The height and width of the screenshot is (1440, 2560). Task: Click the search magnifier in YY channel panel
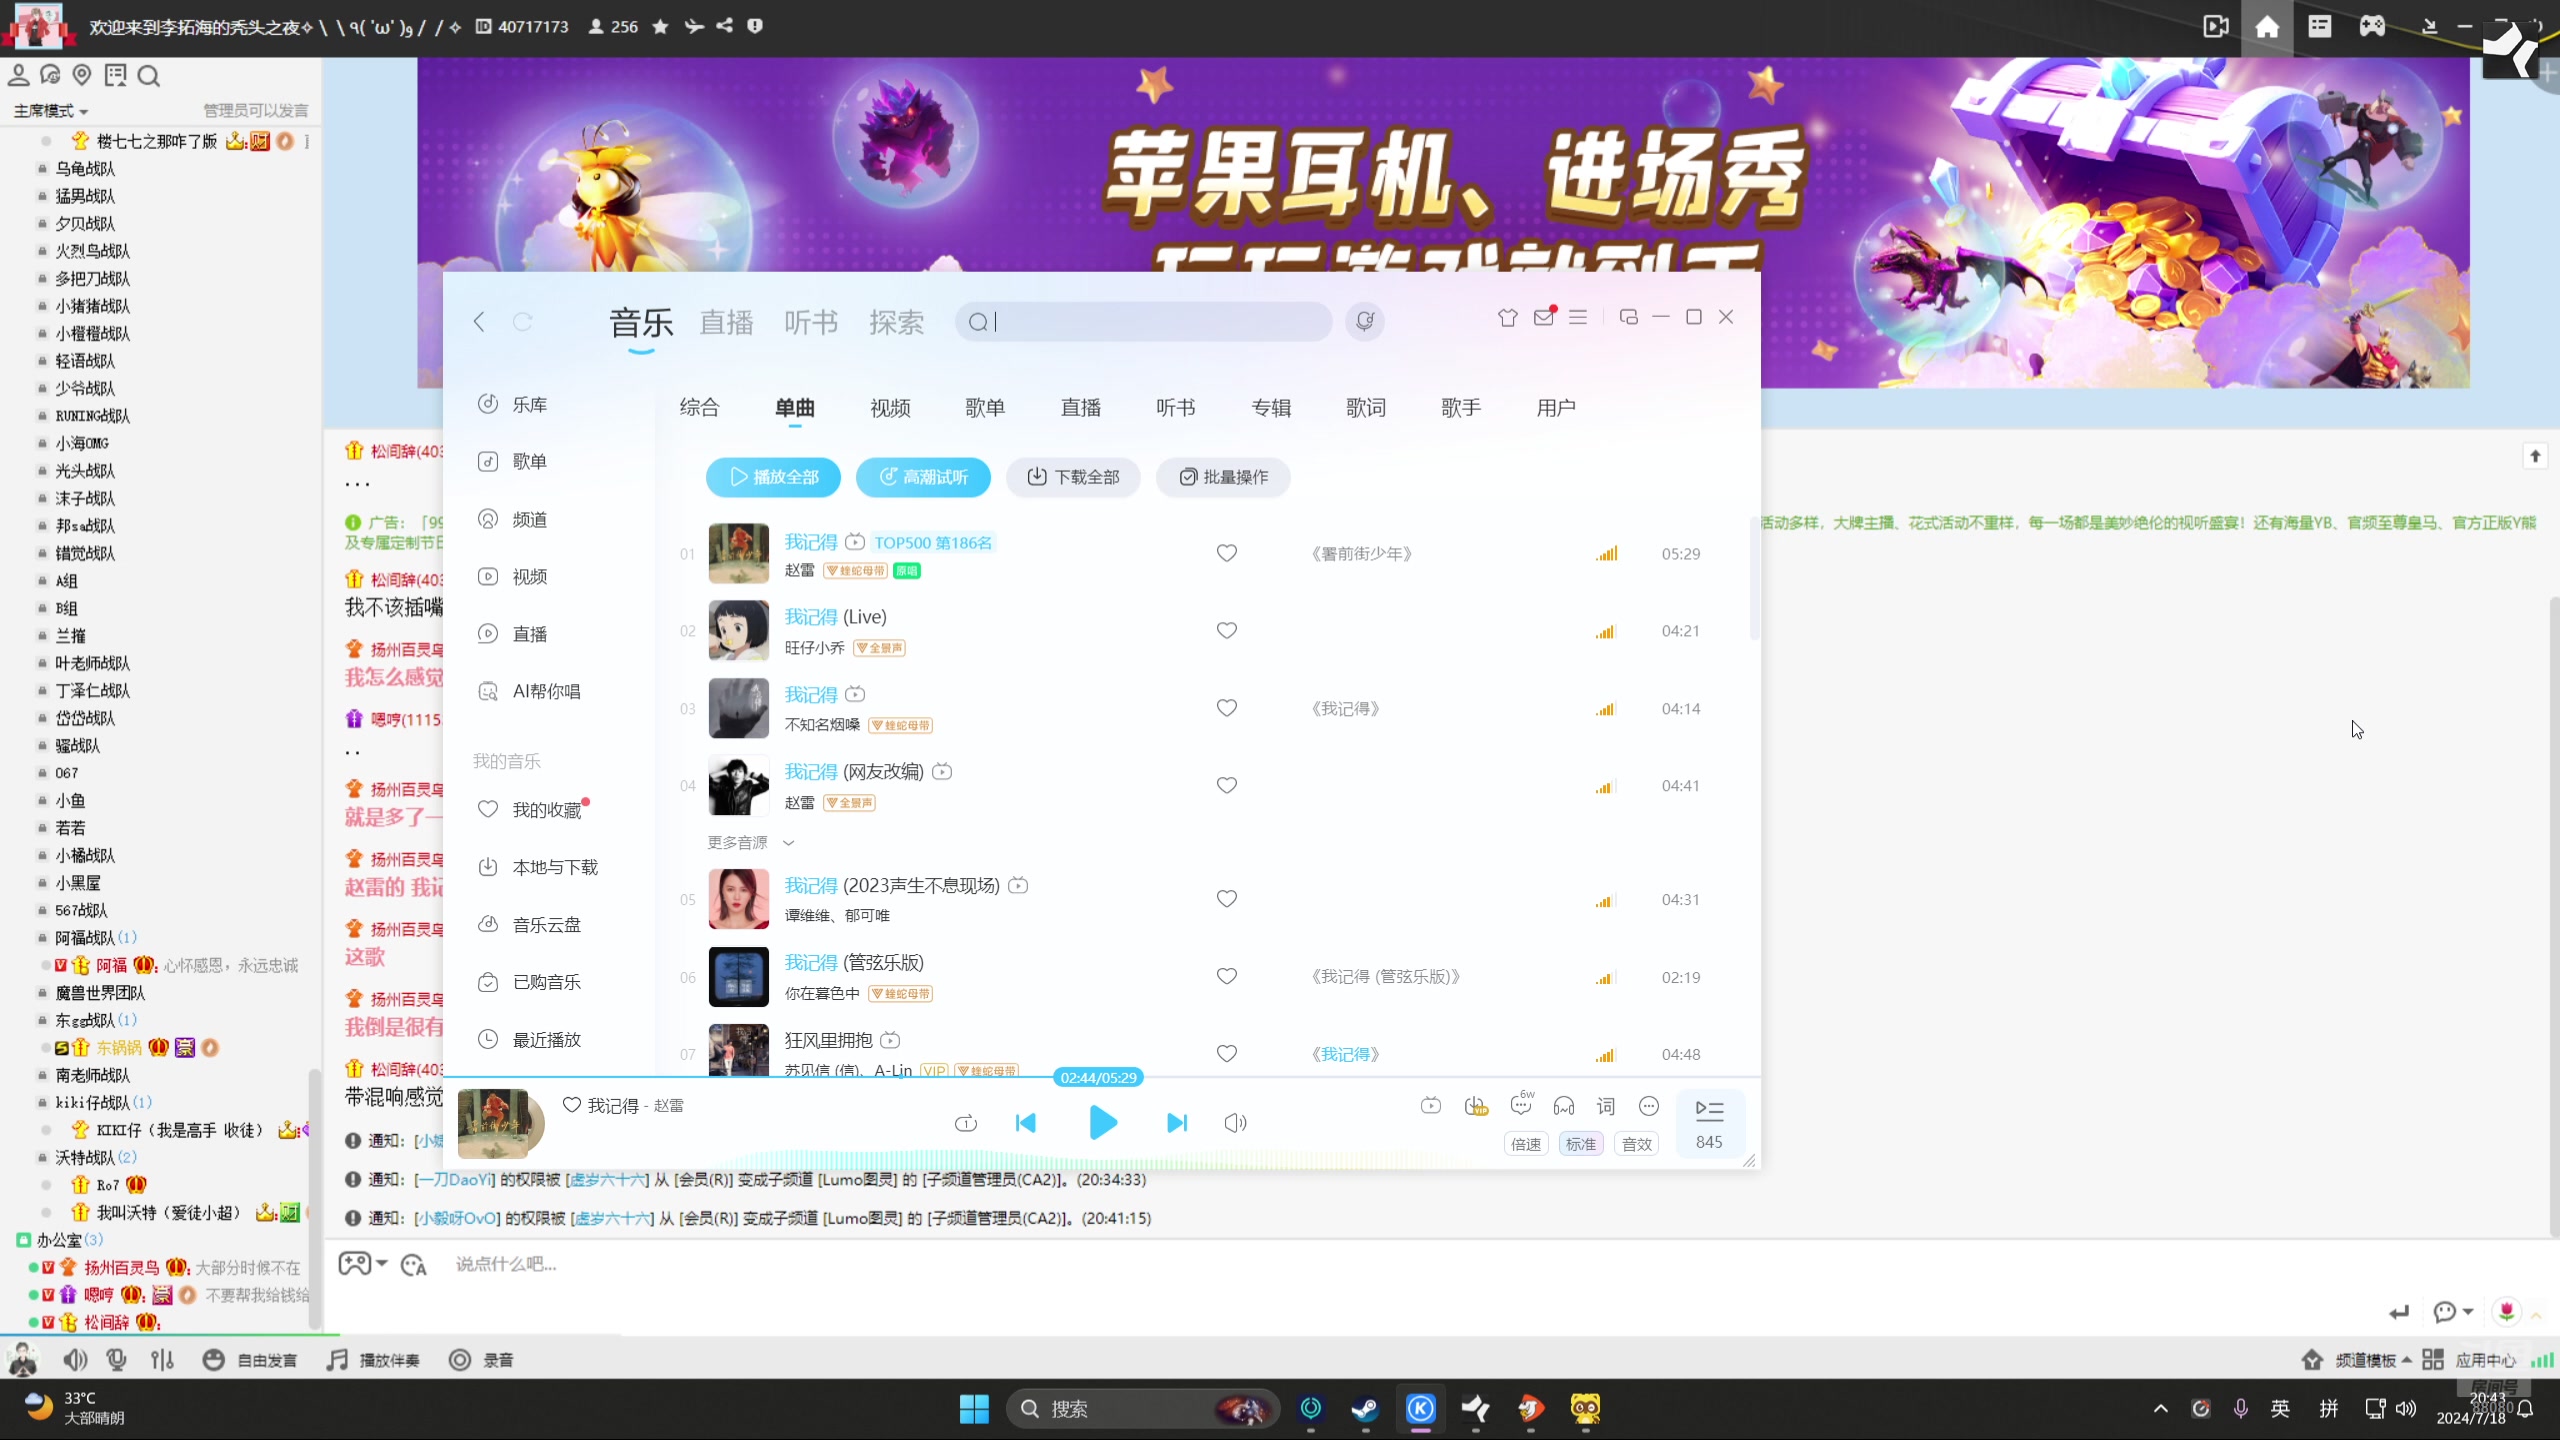[x=149, y=76]
